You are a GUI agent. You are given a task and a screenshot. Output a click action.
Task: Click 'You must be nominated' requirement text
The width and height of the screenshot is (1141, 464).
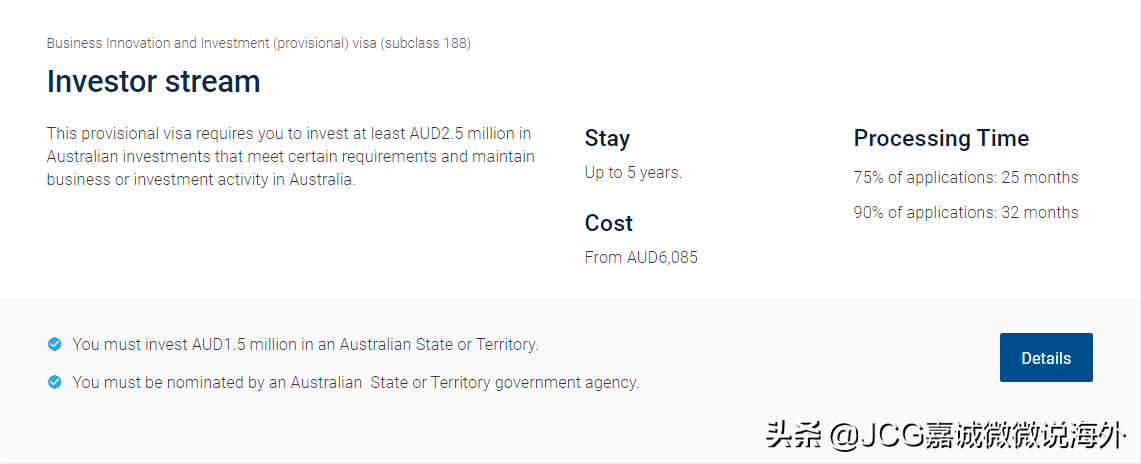355,382
